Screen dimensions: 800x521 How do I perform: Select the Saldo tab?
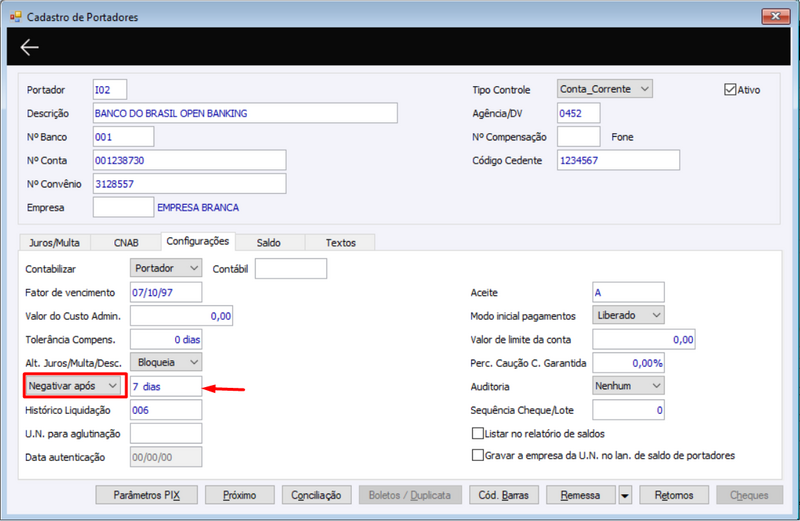[269, 242]
